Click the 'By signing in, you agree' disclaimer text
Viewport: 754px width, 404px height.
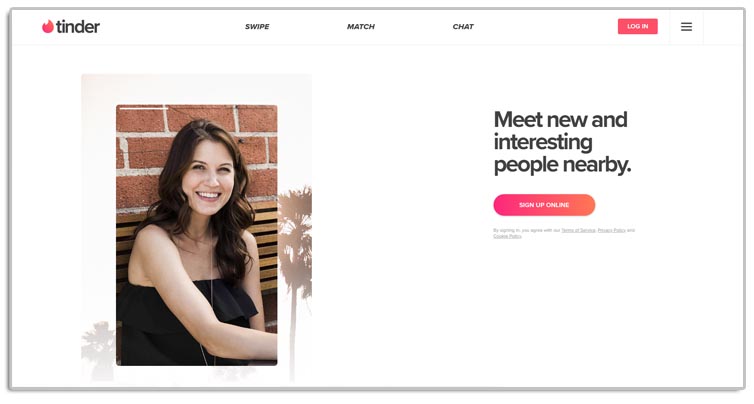click(x=527, y=230)
